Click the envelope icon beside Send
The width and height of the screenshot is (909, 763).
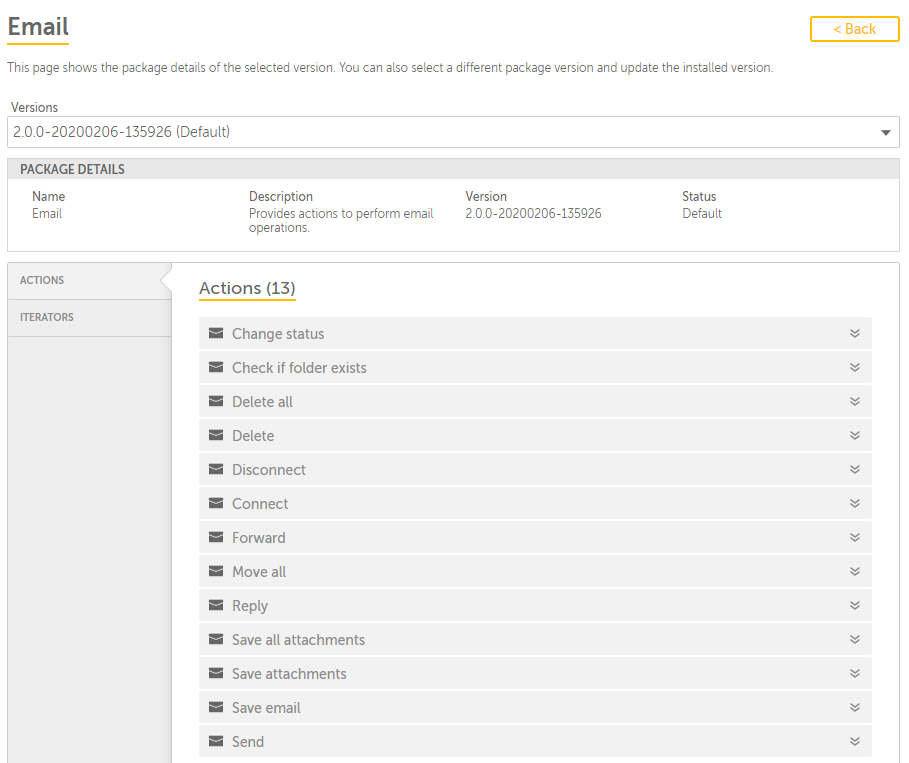tap(216, 741)
